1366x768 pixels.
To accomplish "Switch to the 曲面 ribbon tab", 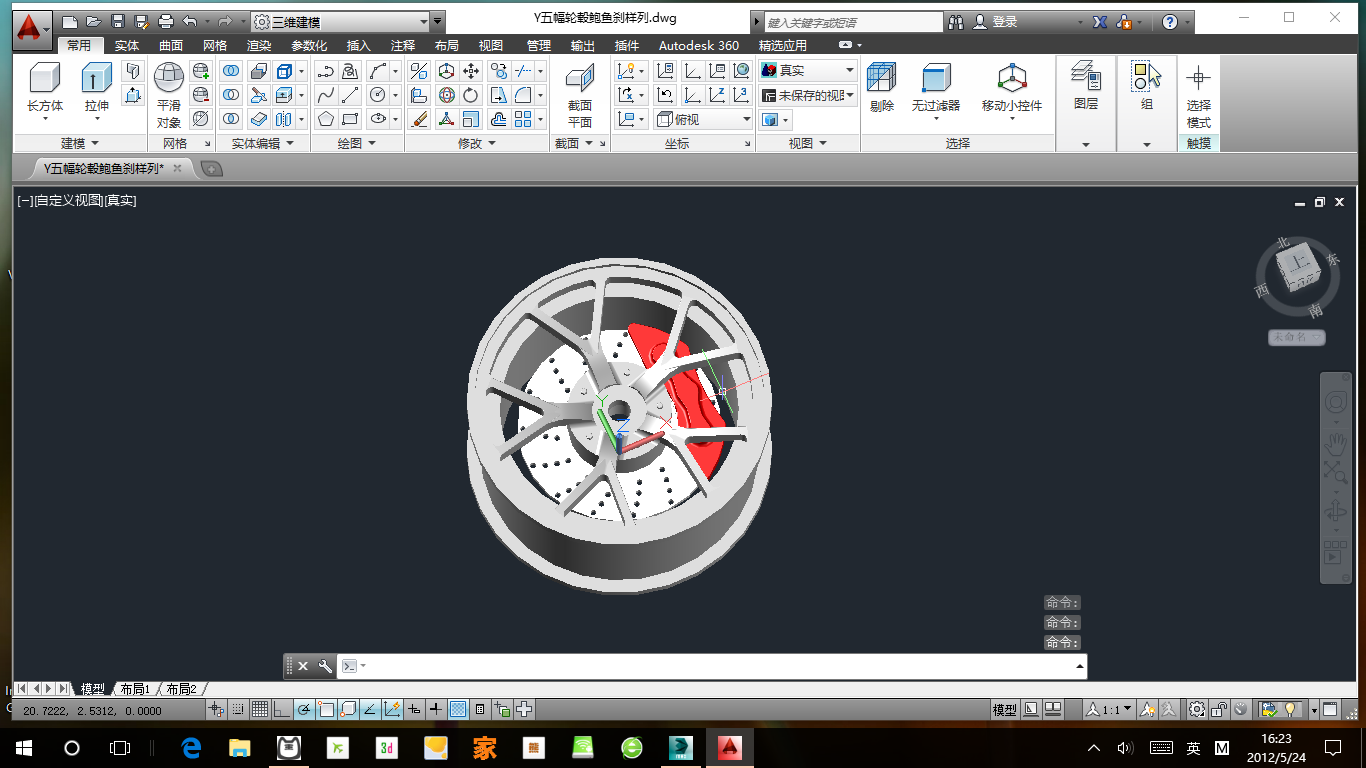I will pyautogui.click(x=171, y=45).
